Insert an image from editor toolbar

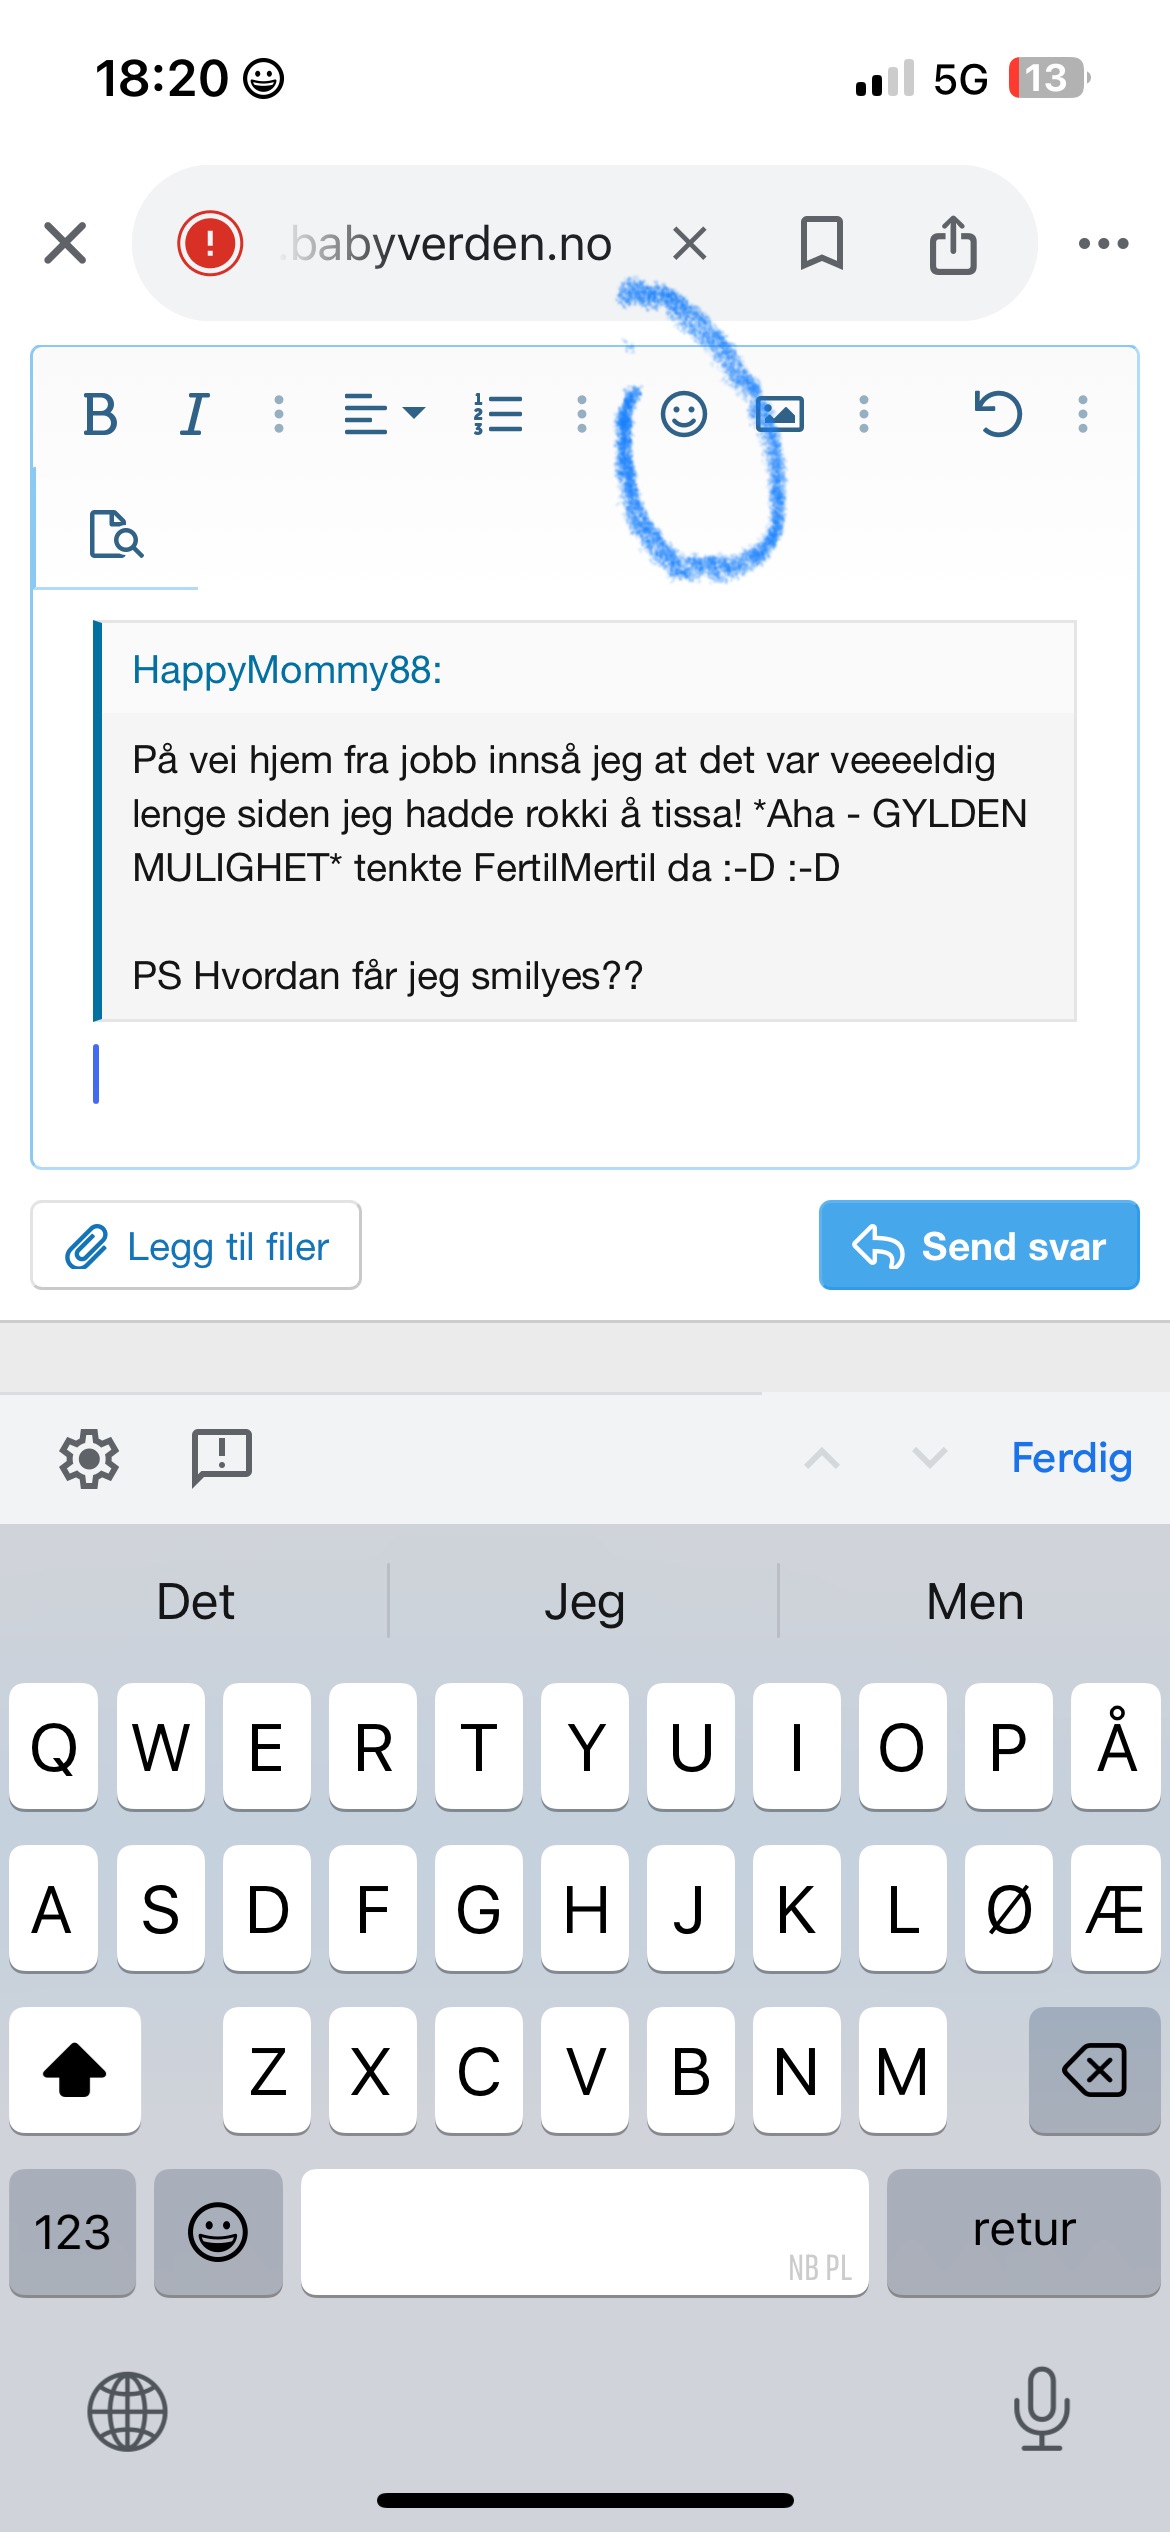coord(780,414)
